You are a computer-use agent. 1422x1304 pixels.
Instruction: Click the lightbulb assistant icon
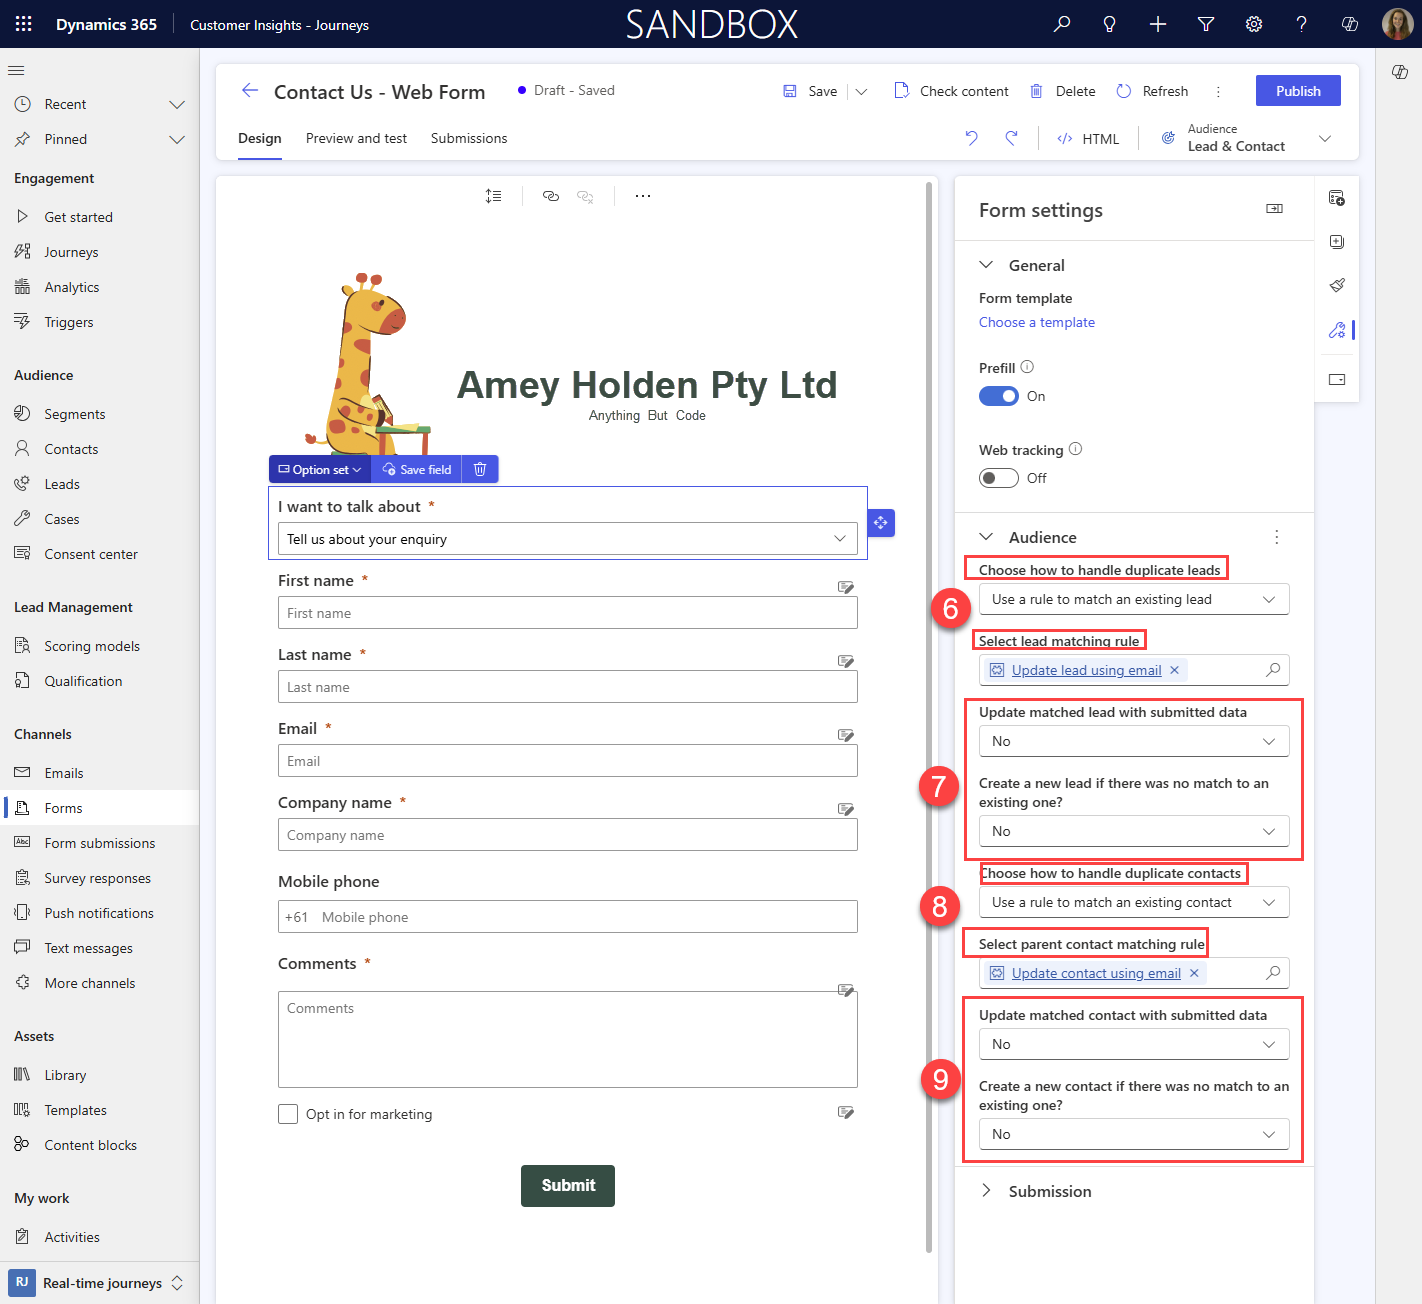pos(1110,24)
